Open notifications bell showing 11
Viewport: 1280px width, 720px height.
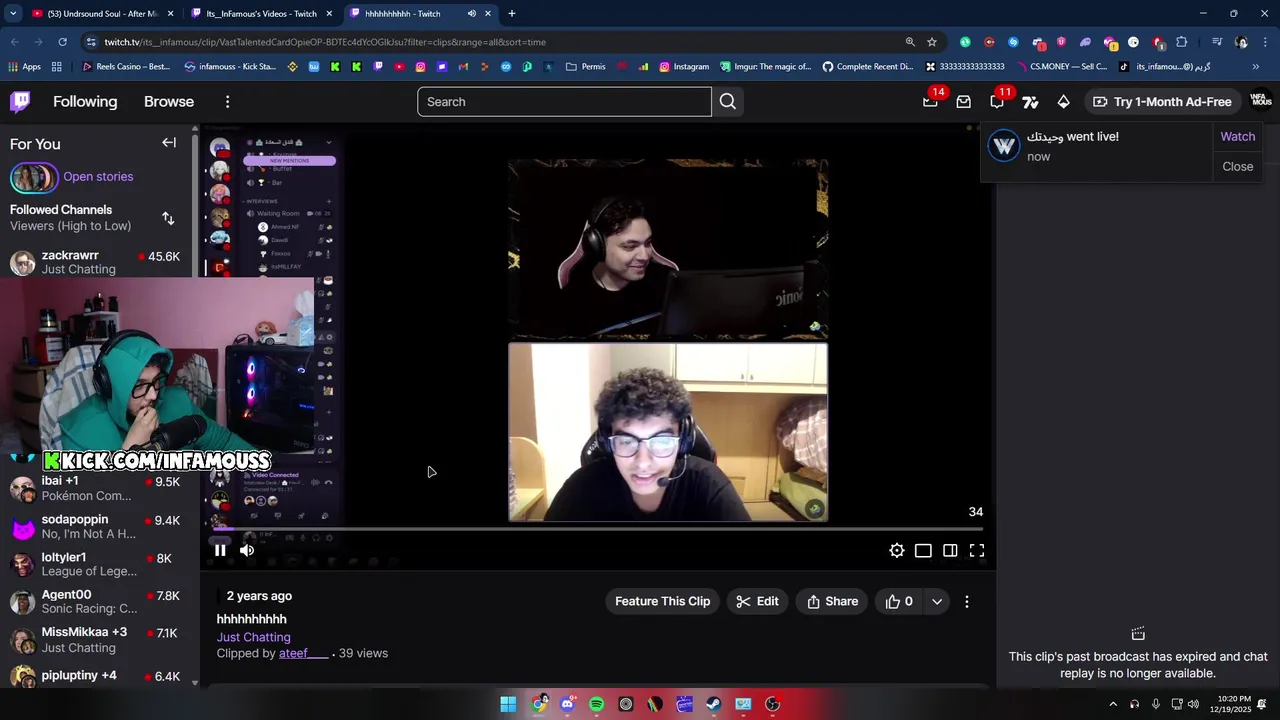[x=997, y=101]
